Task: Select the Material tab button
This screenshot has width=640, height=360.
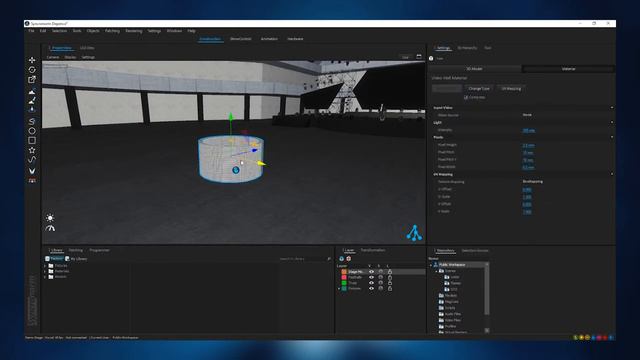Action: click(568, 69)
